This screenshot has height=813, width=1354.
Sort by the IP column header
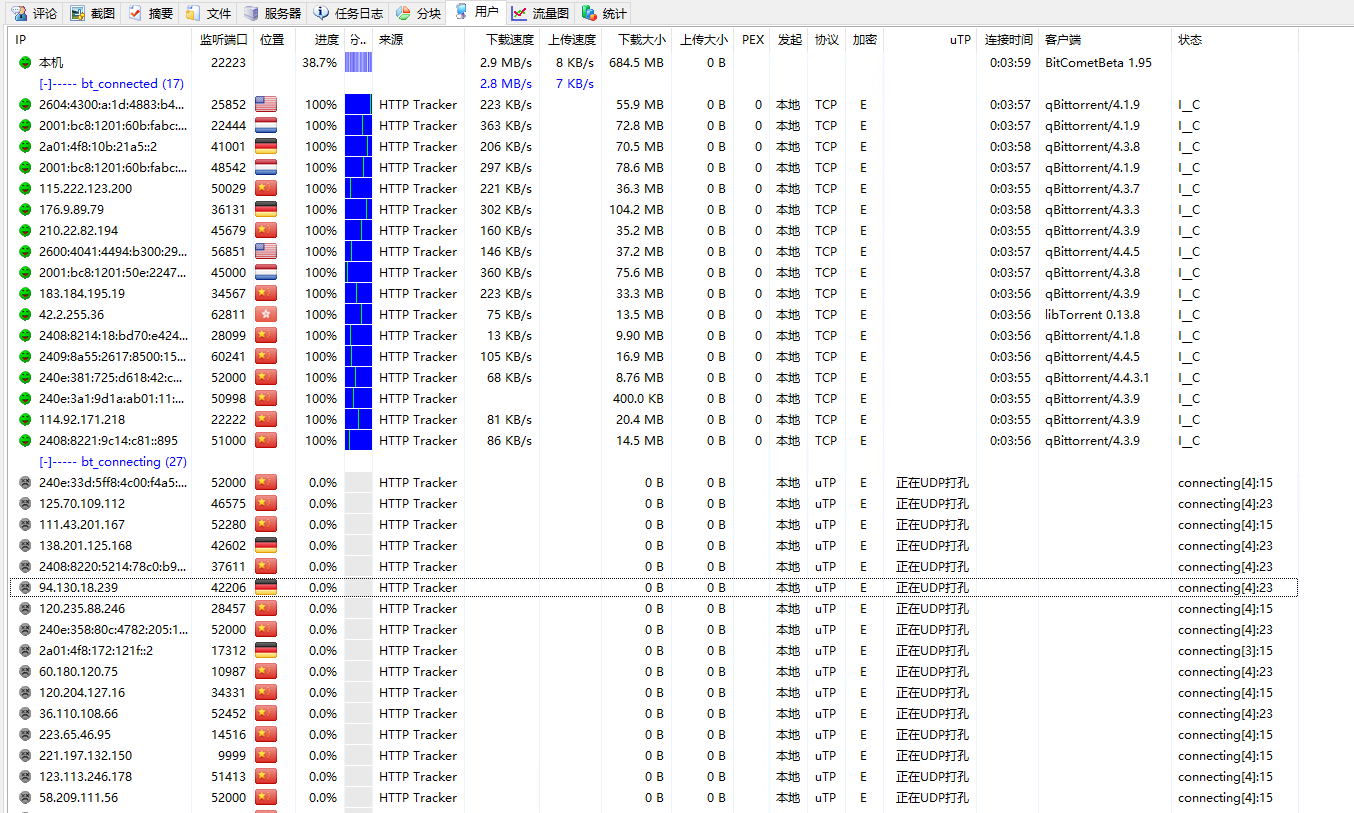coord(101,40)
